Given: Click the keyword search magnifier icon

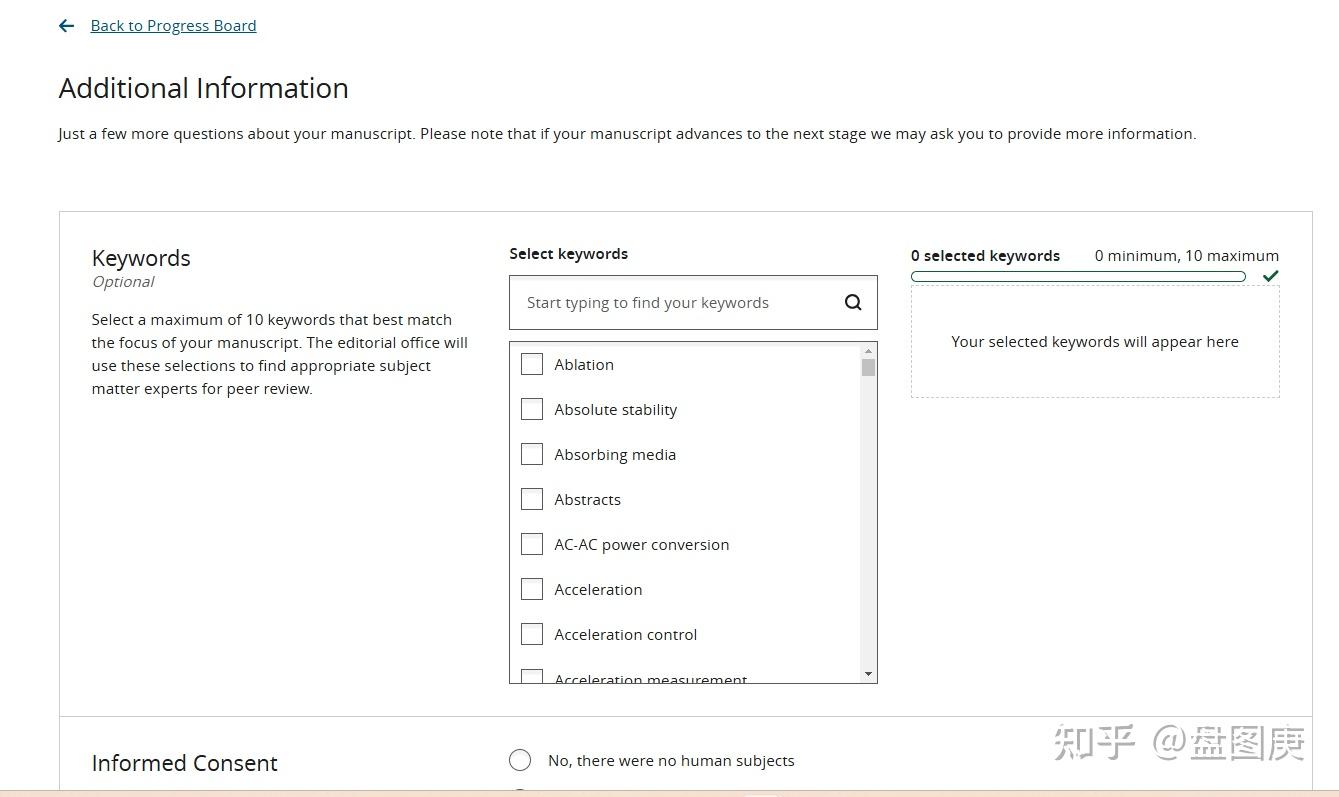Looking at the screenshot, I should pyautogui.click(x=853, y=303).
